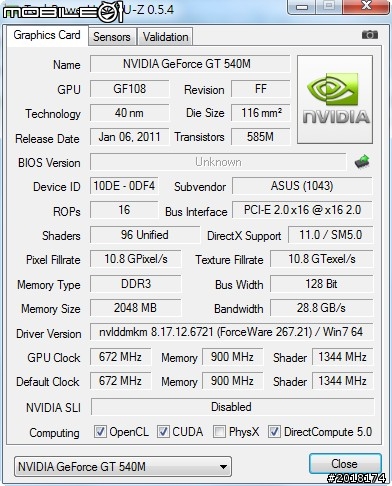Toggle the DirectCompute 5.0 checkbox
The image size is (392, 486).
click(274, 431)
